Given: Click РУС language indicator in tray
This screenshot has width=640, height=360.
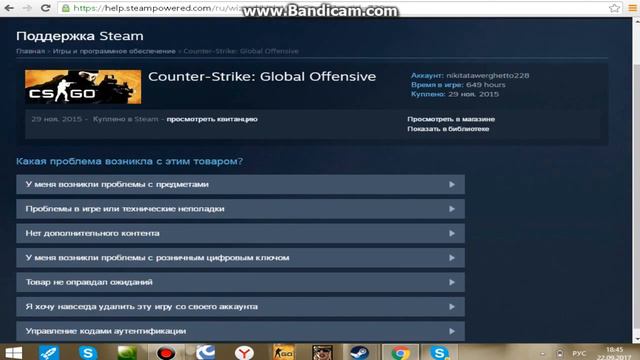Looking at the screenshot, I should click(579, 353).
